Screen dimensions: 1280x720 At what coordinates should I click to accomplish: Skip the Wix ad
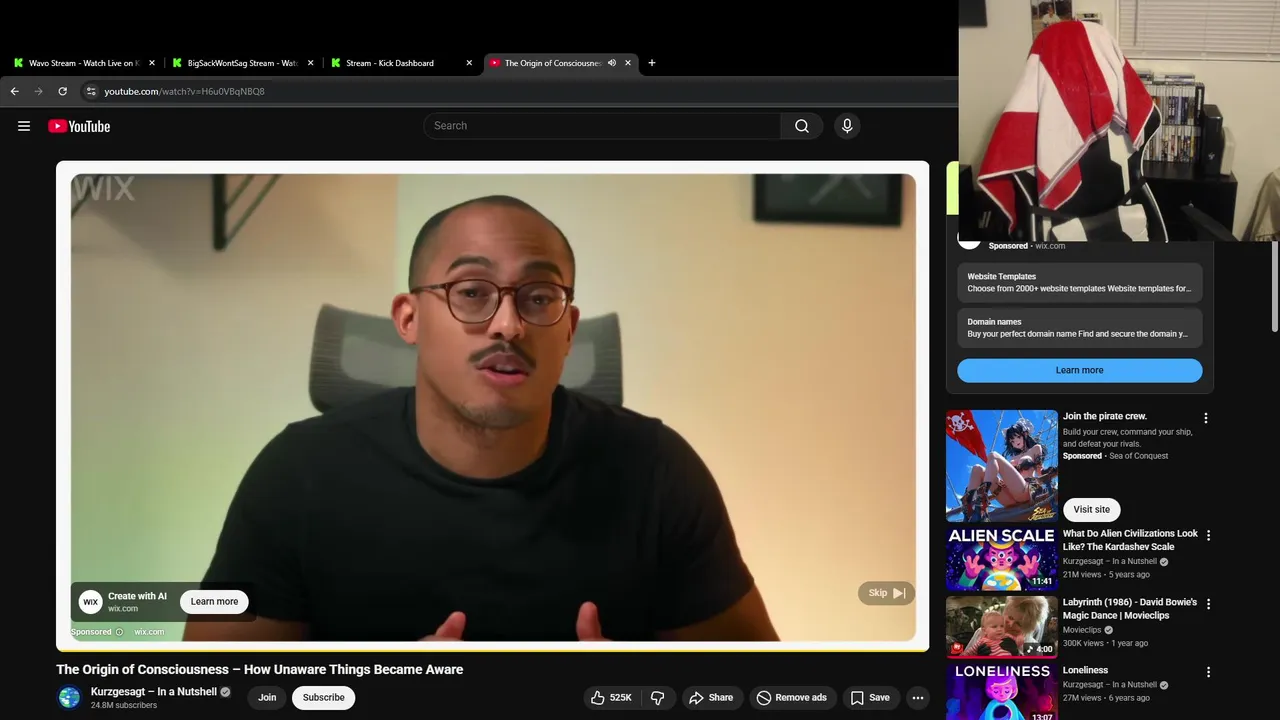[x=886, y=593]
